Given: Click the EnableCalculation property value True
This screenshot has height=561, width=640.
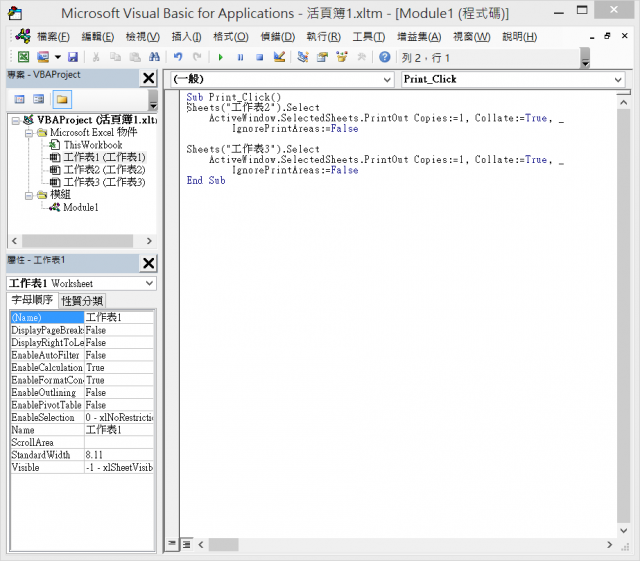Looking at the screenshot, I should (x=119, y=367).
